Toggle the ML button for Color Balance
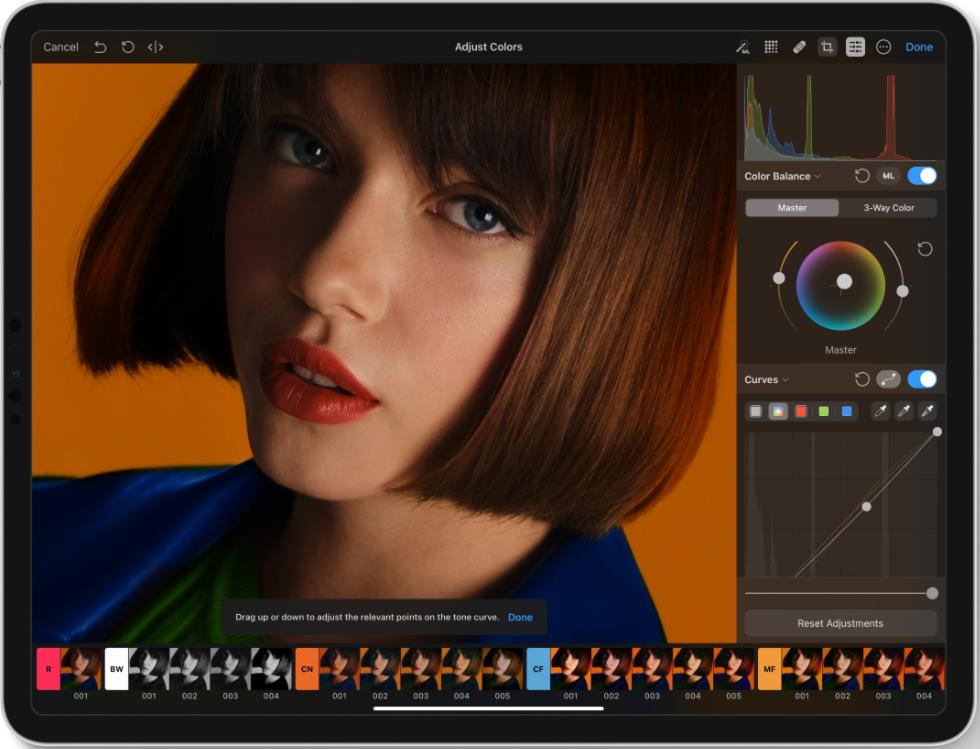Viewport: 980px width, 749px height. pyautogui.click(x=888, y=176)
